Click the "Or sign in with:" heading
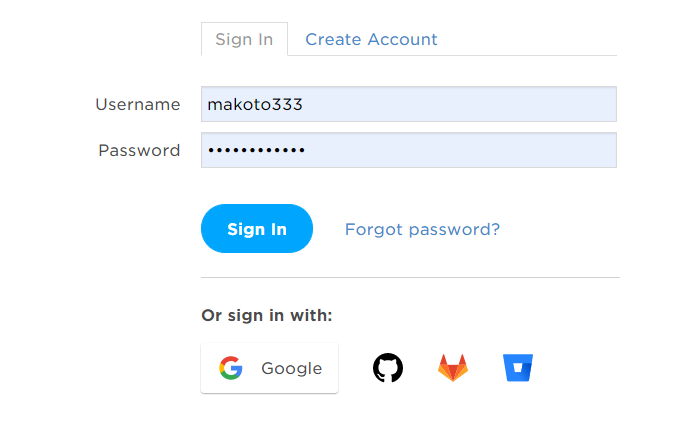 267,315
